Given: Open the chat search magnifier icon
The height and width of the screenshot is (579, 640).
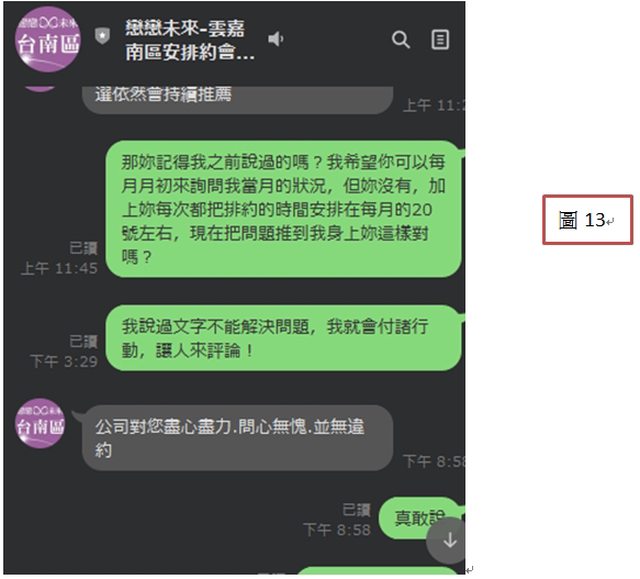Looking at the screenshot, I should (401, 40).
